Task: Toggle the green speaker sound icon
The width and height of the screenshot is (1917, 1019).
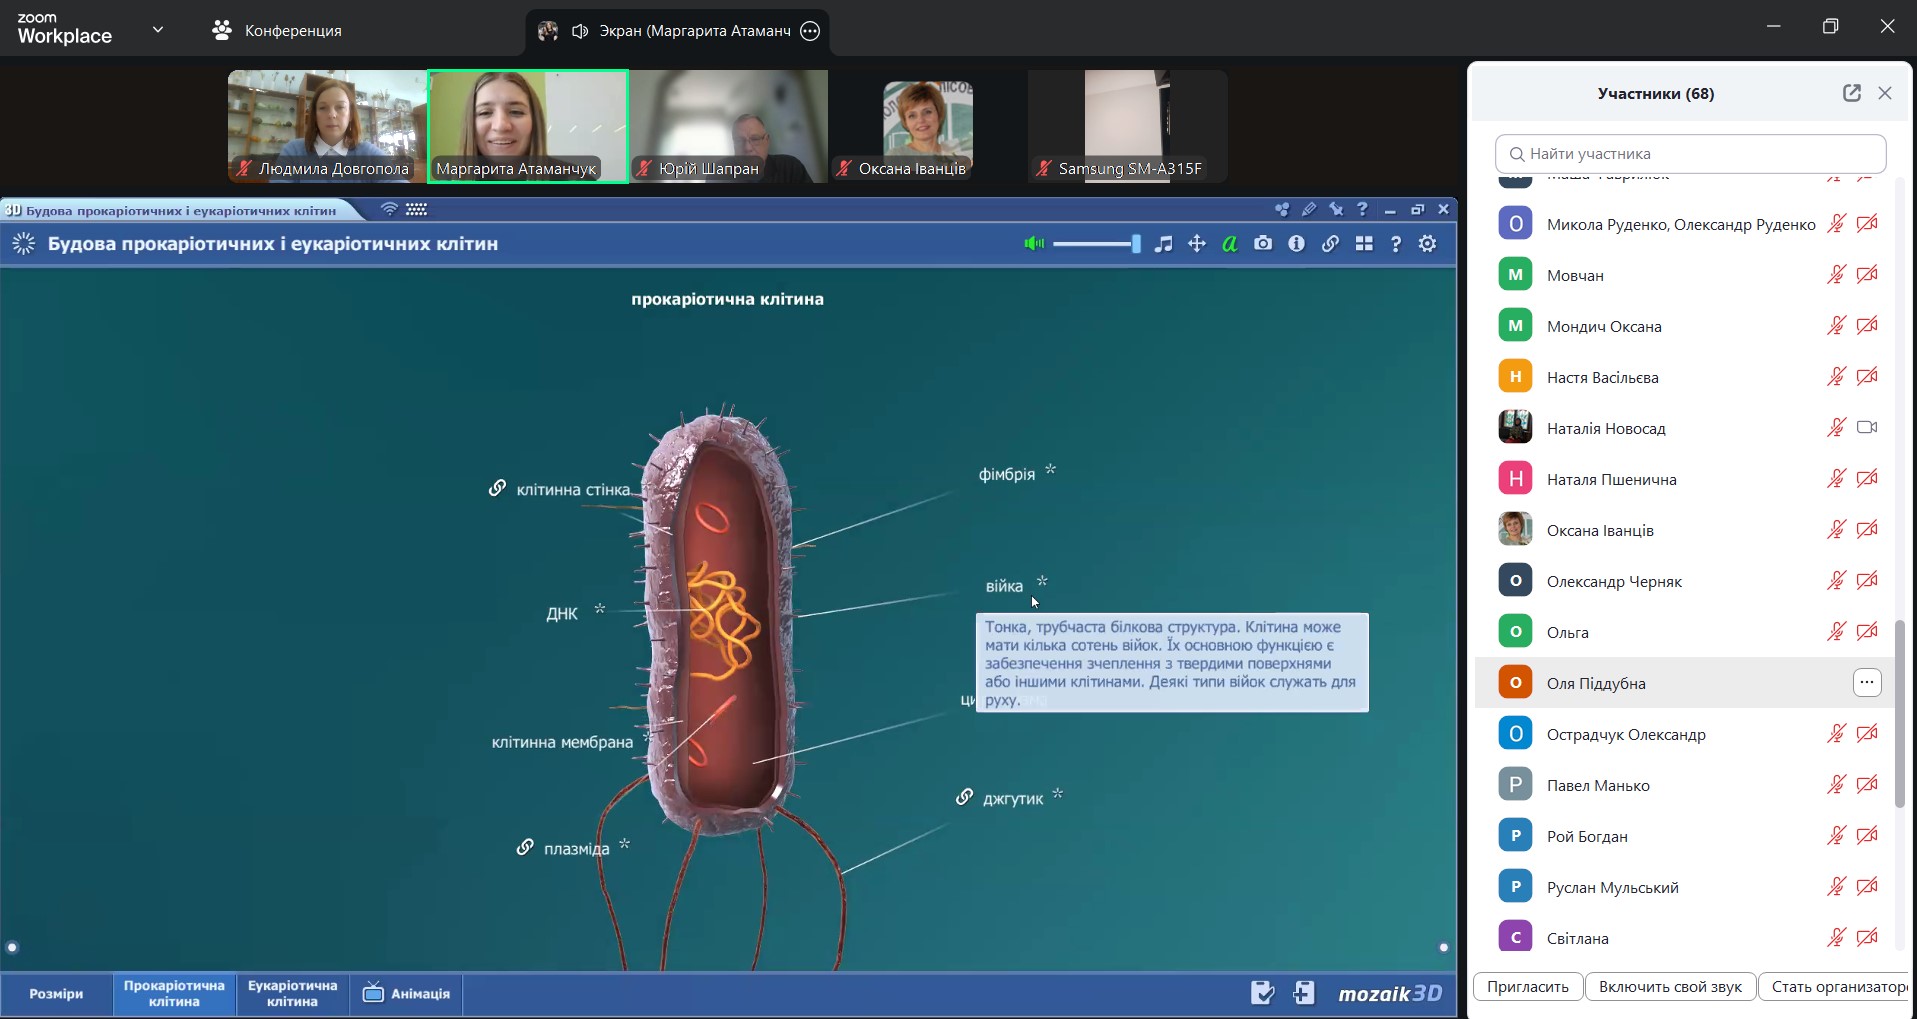Action: click(1034, 244)
